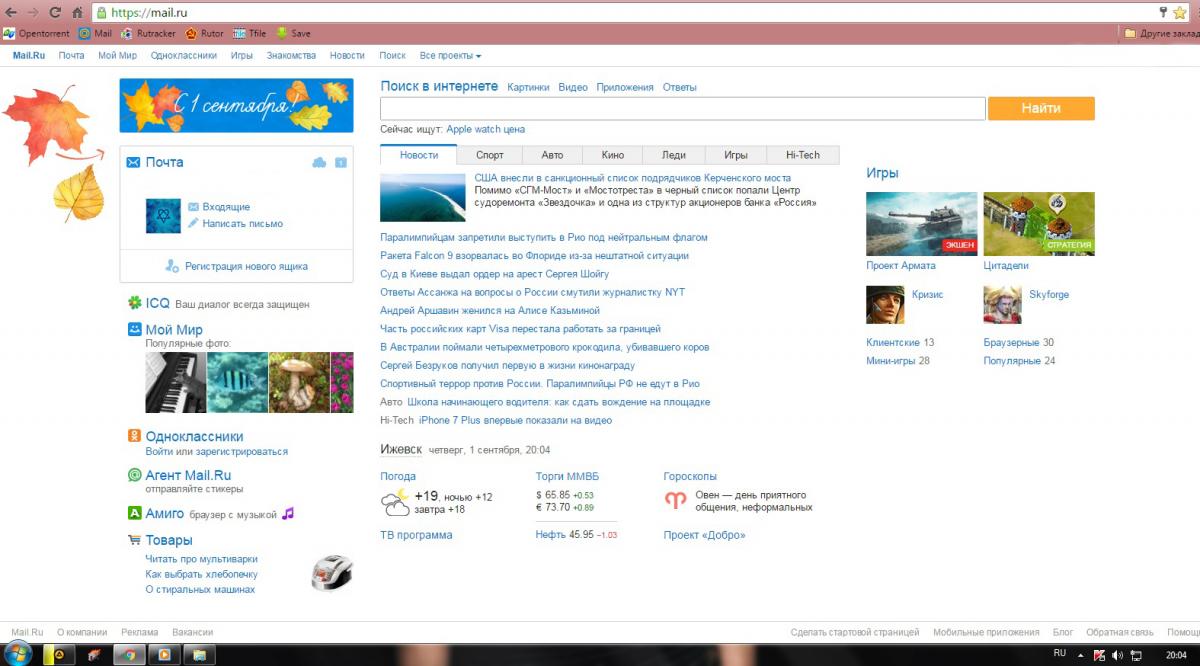Open the Знакомства item in top navigation
Viewport: 1200px width, 666px height.
point(291,56)
